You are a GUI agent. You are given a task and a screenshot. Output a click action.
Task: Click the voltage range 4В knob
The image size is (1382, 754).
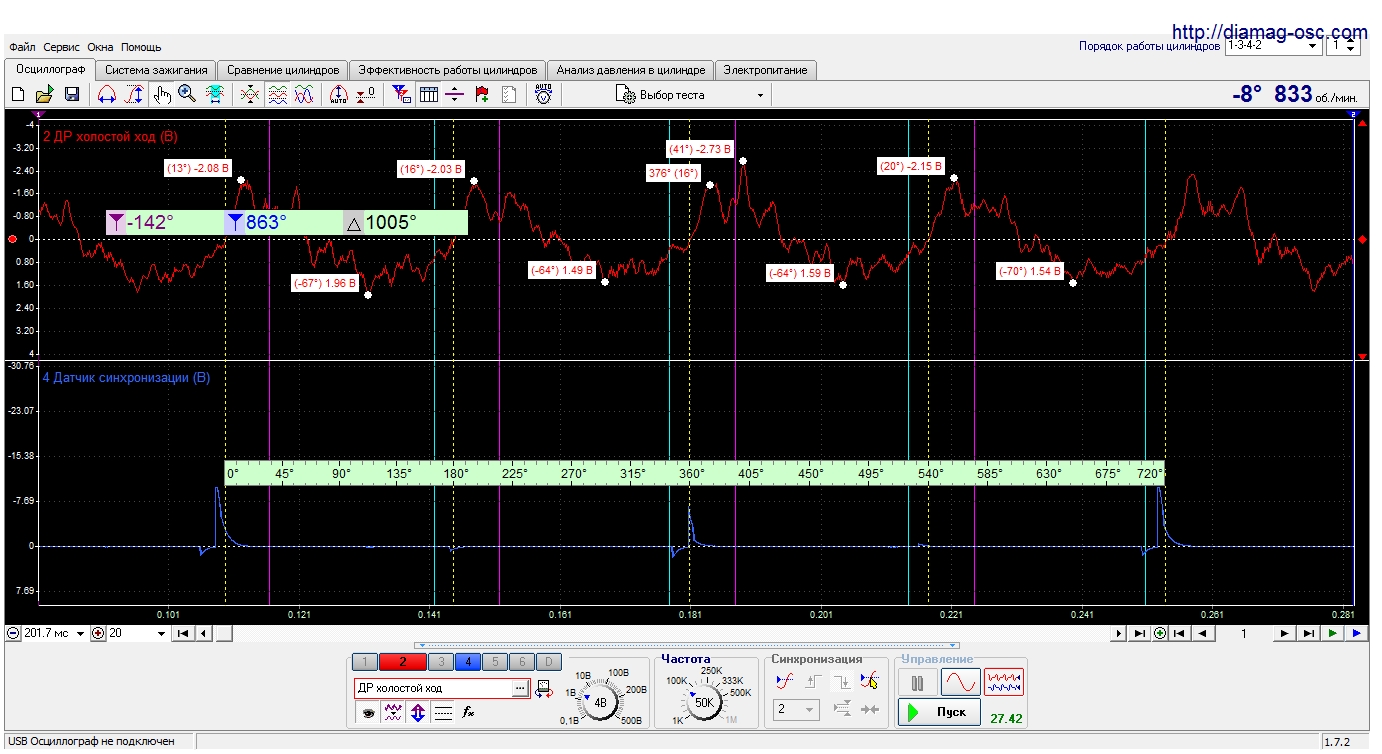click(600, 702)
